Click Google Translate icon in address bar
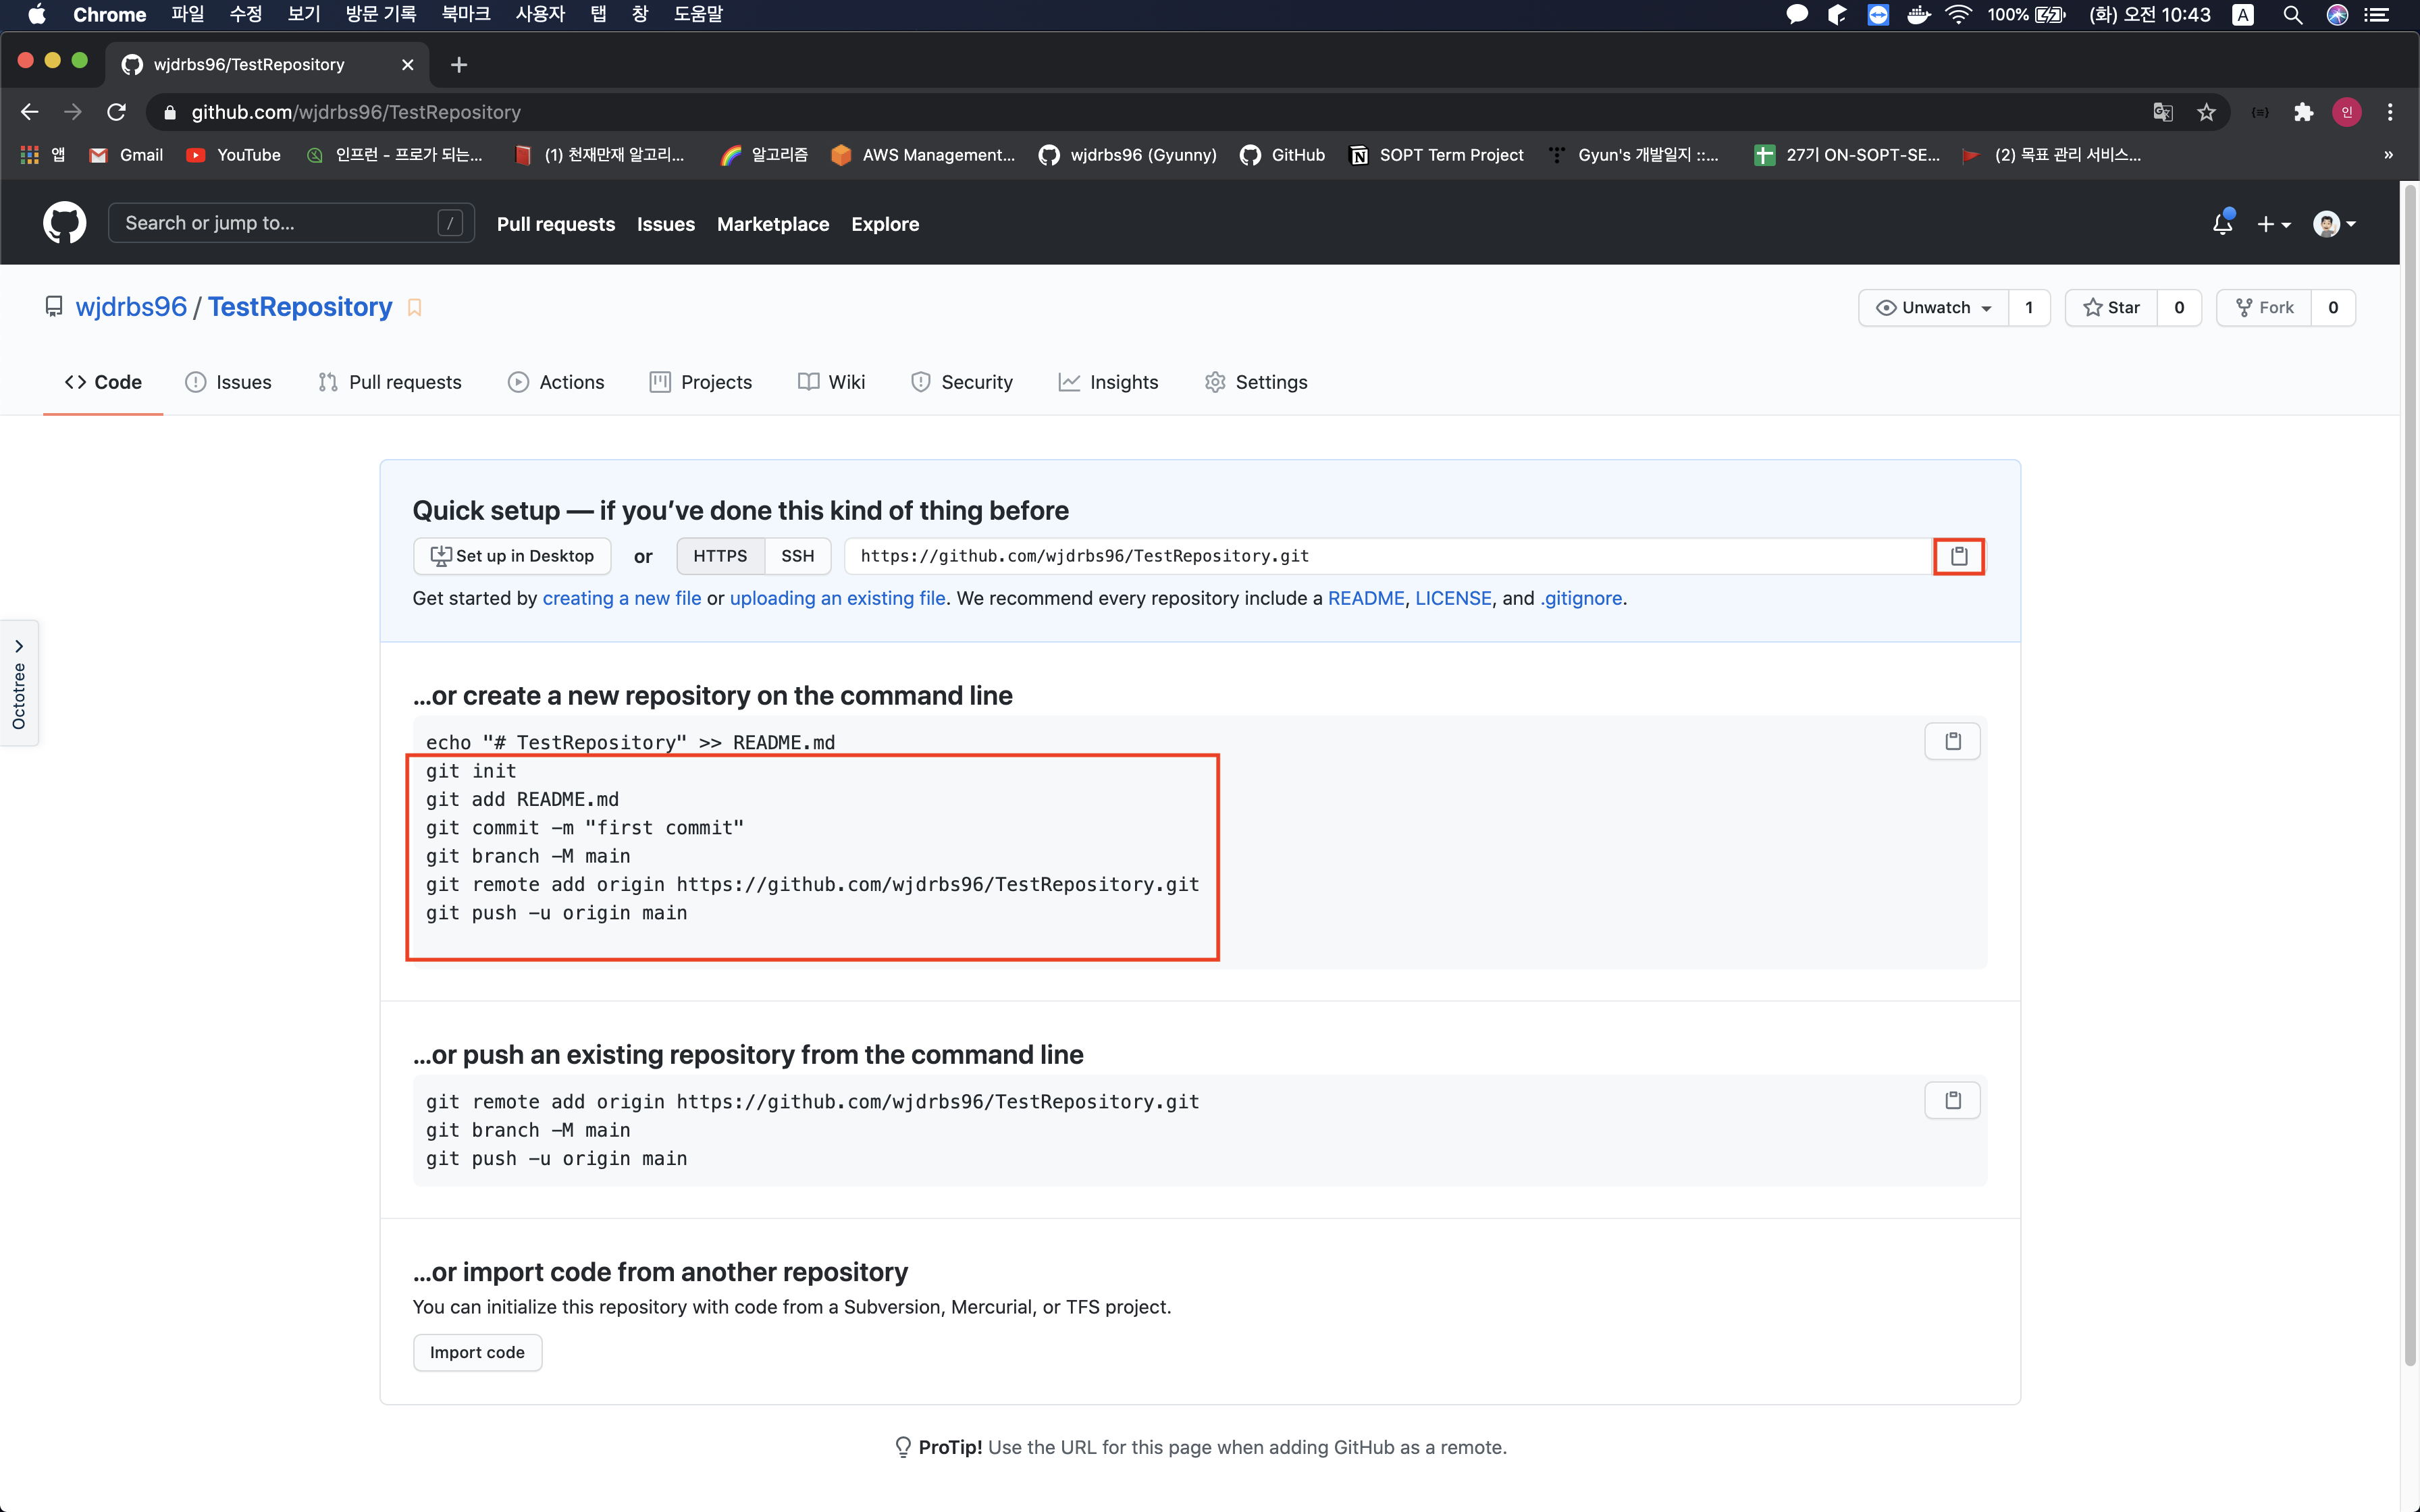 click(x=2162, y=112)
